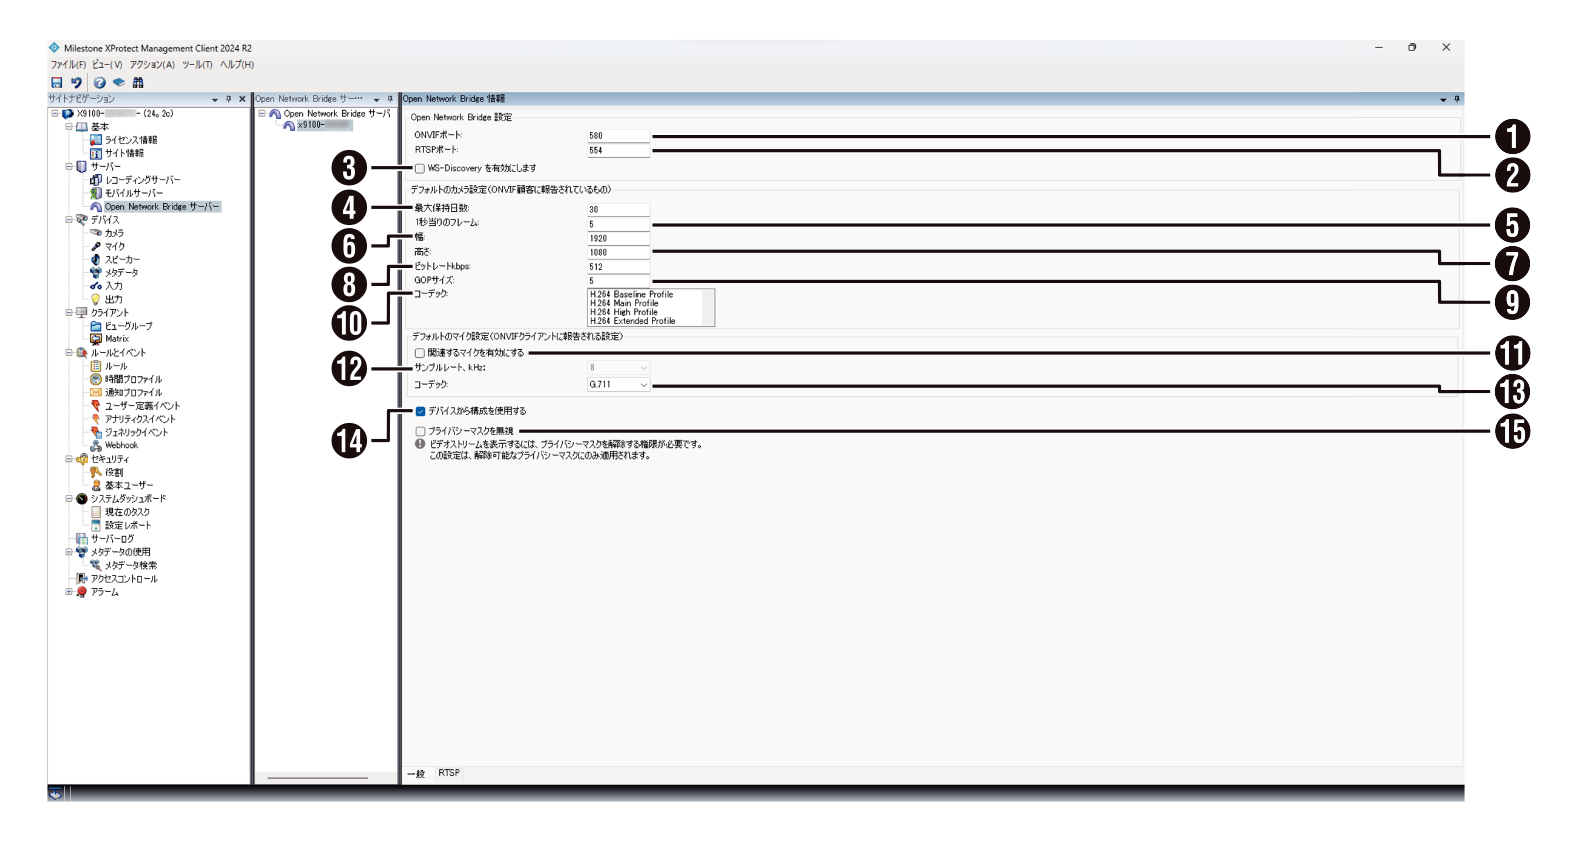Viewport: 1594px width, 841px height.
Task: Select the モバイルサーバー icon
Action: 96,193
